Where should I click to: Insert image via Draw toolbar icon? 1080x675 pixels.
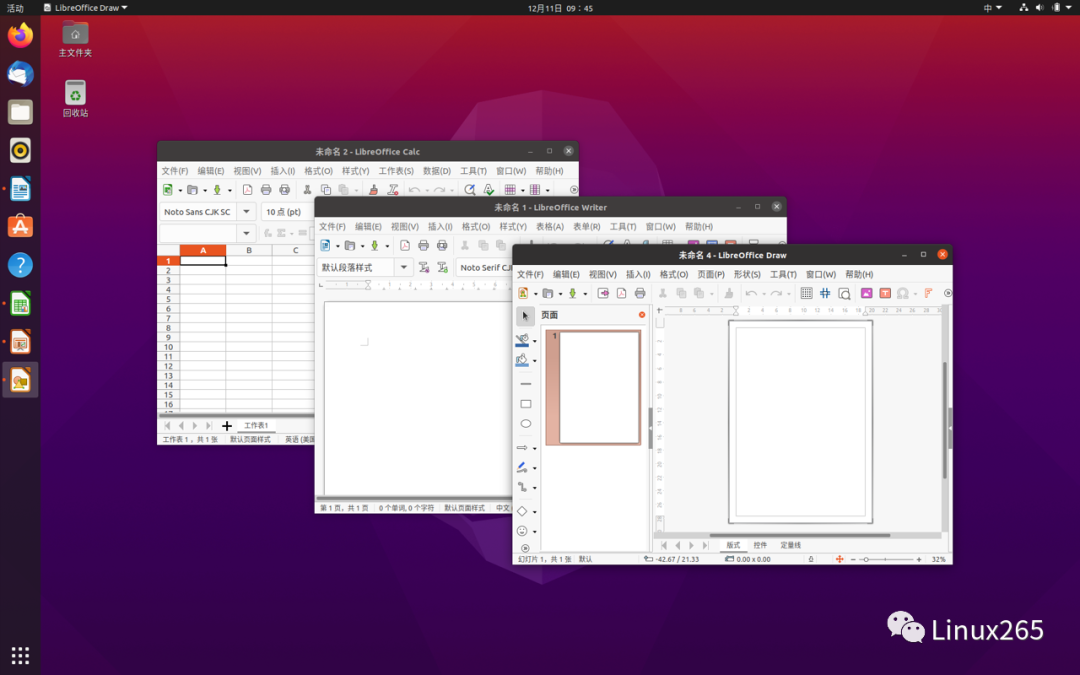pyautogui.click(x=866, y=293)
